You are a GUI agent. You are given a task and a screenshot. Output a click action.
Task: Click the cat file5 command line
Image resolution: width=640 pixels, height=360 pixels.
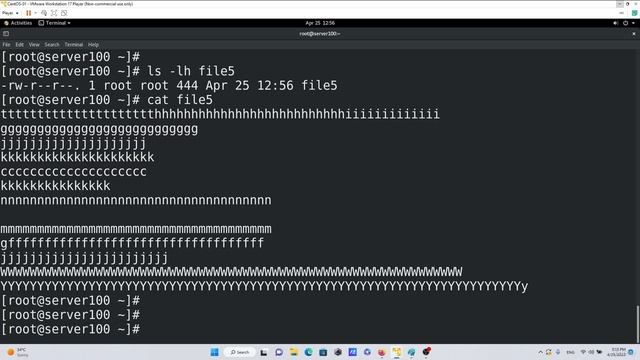(107, 100)
